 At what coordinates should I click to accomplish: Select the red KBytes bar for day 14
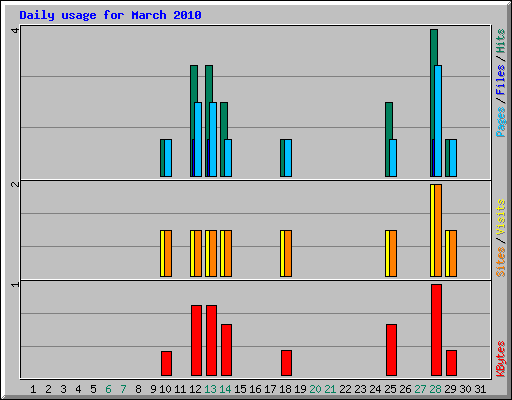click(226, 350)
